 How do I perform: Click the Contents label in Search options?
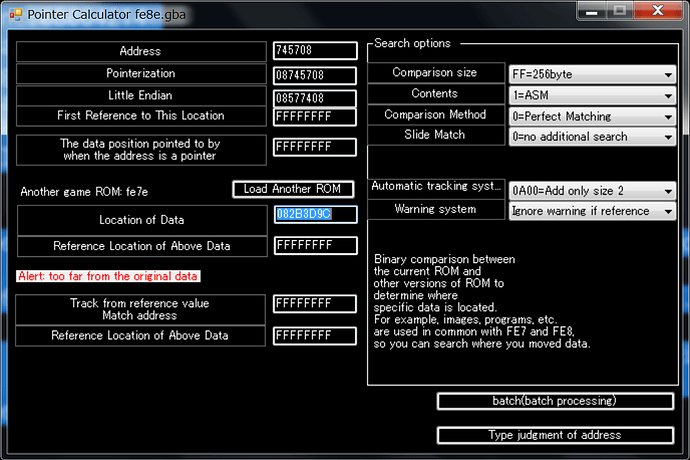click(435, 94)
